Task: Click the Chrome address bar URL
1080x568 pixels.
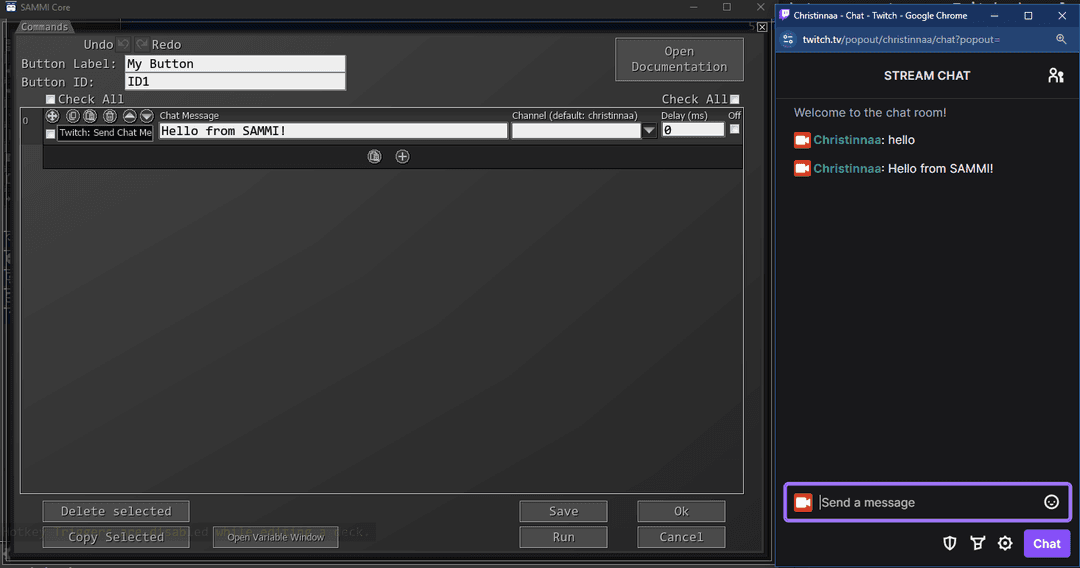Action: (902, 39)
